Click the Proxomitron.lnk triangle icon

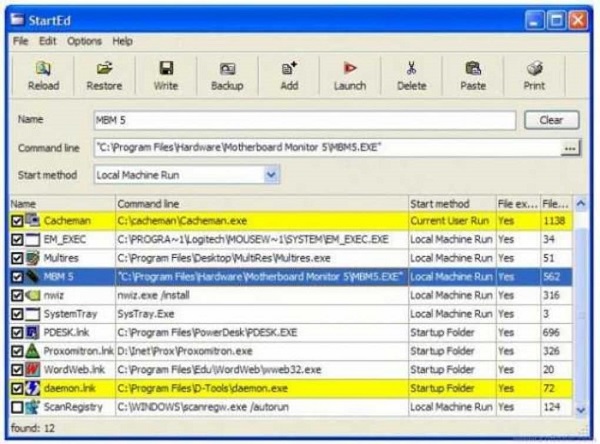coord(33,351)
